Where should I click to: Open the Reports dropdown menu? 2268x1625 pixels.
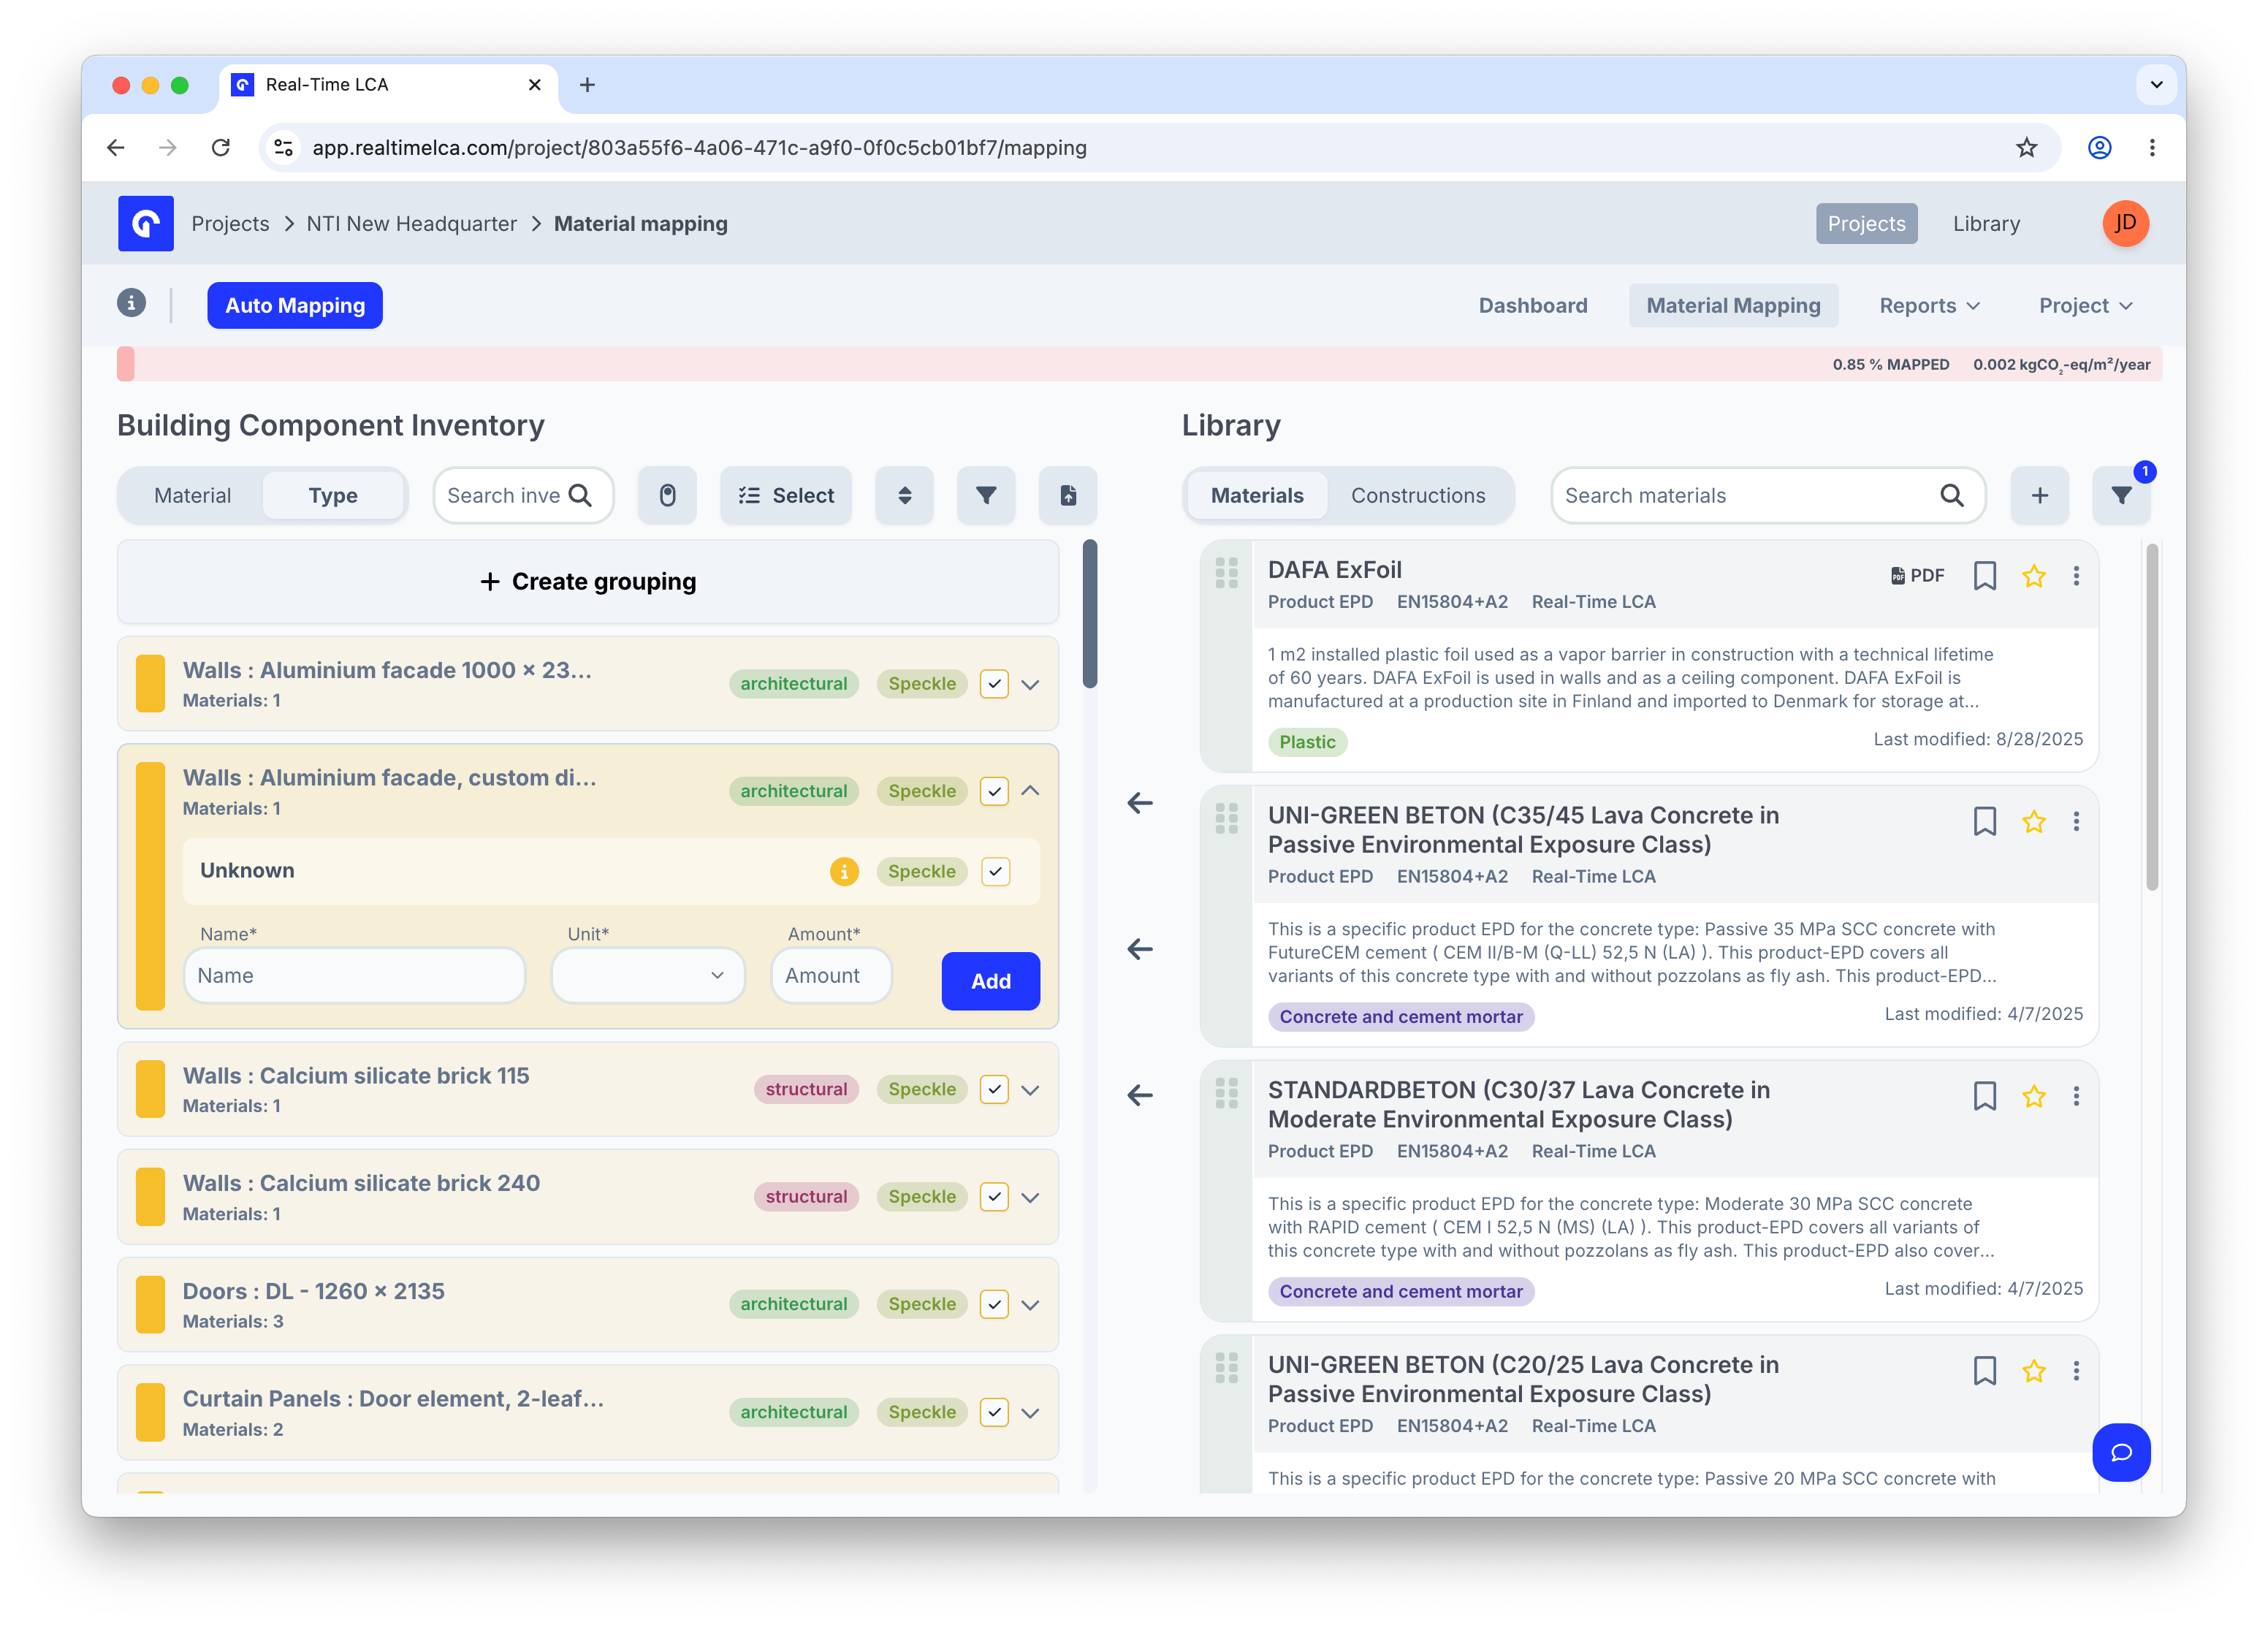coord(1929,305)
